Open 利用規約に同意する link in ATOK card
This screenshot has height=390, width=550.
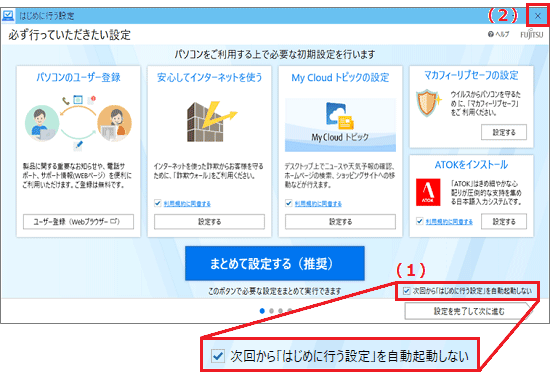tap(449, 222)
